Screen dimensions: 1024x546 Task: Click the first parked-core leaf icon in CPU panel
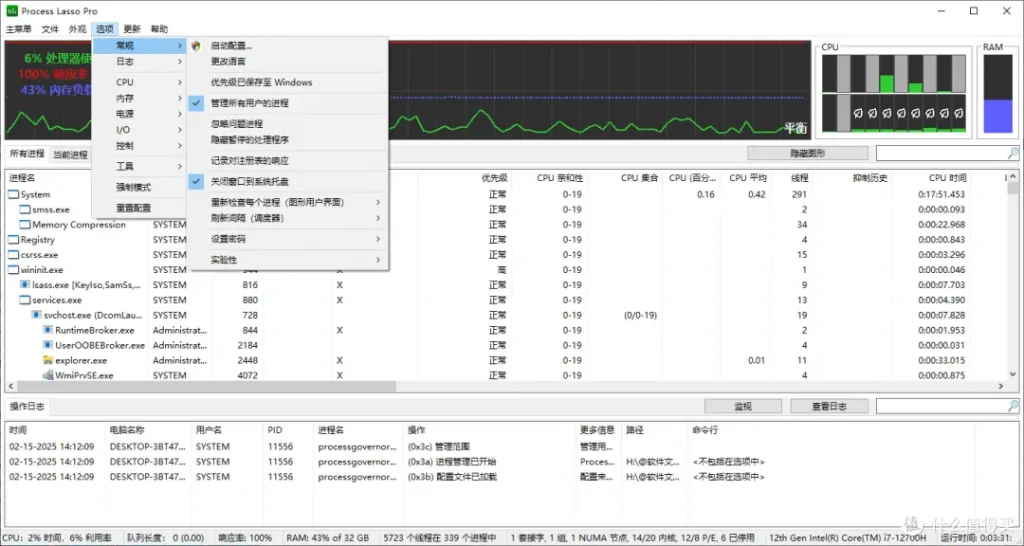point(858,113)
